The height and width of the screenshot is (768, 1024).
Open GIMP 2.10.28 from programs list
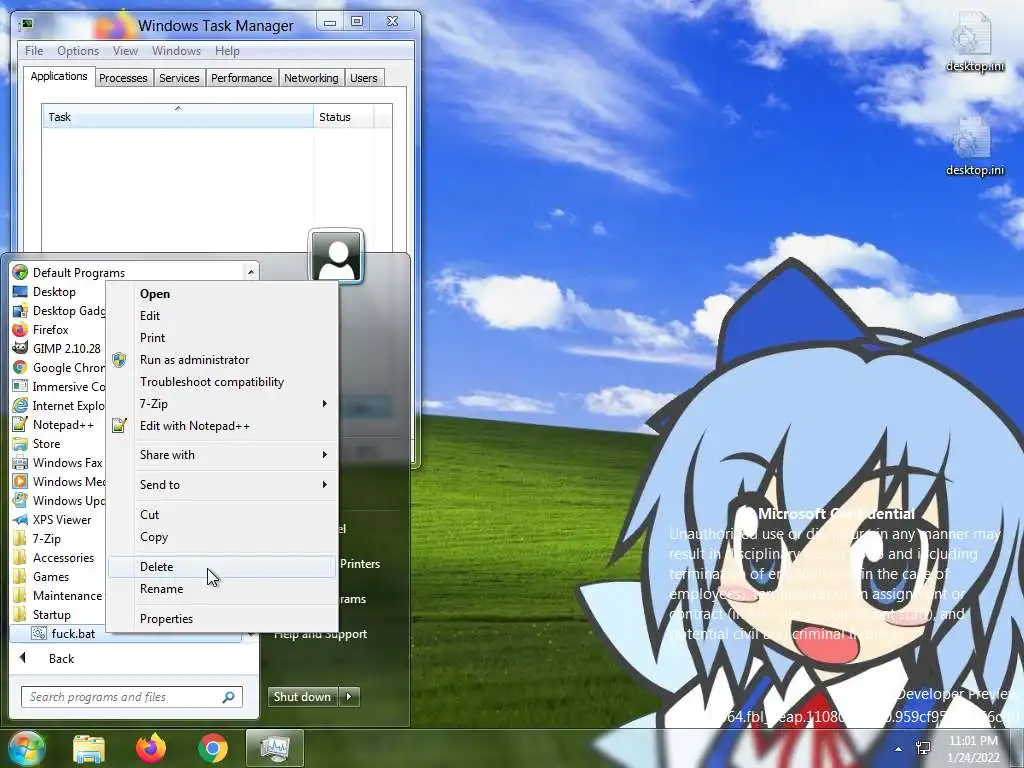click(x=57, y=348)
